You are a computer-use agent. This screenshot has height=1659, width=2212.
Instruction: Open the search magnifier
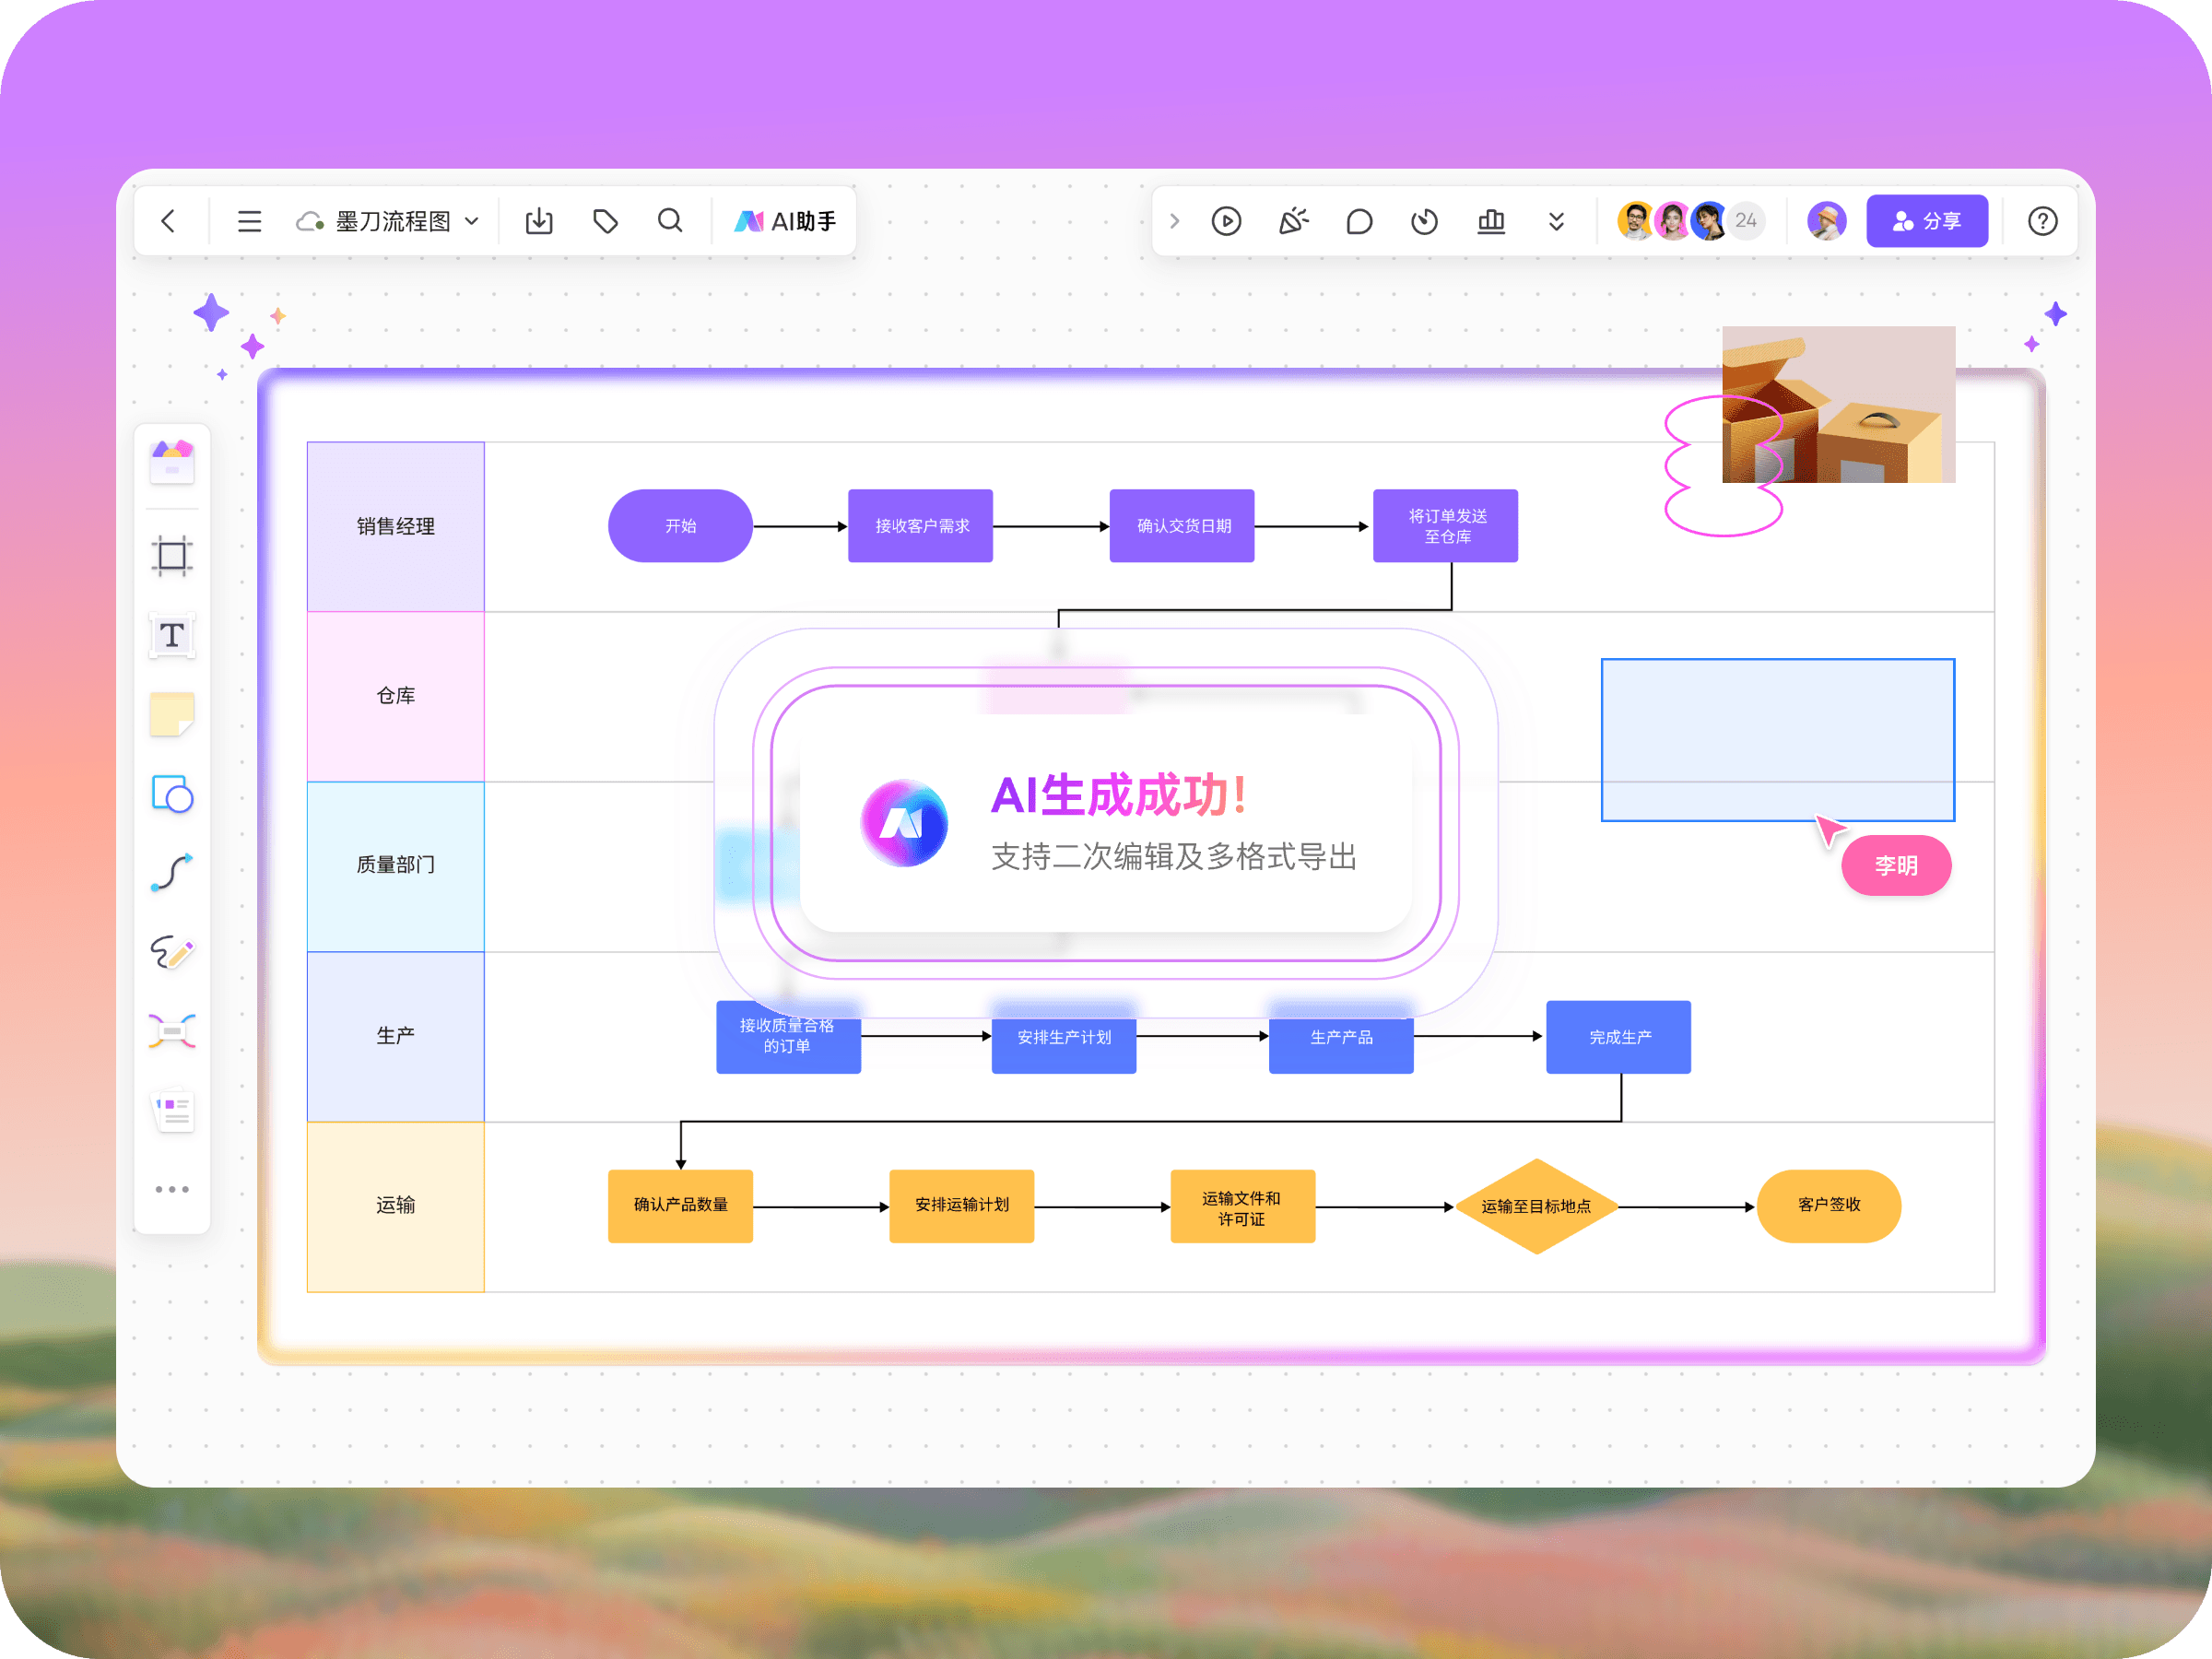[670, 221]
